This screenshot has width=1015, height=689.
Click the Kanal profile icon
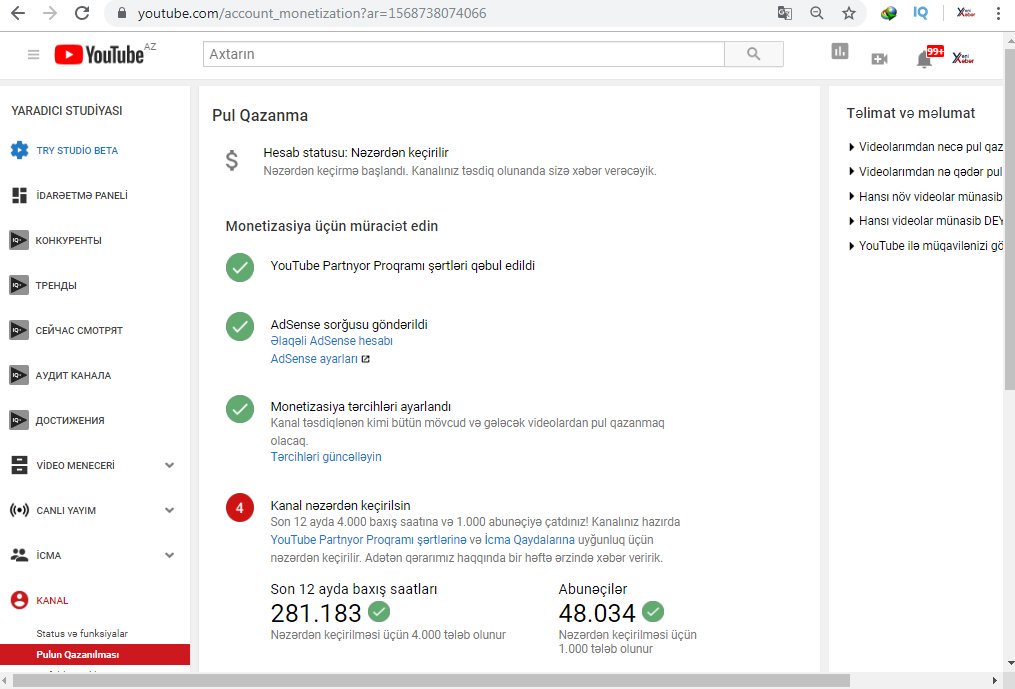pos(19,600)
